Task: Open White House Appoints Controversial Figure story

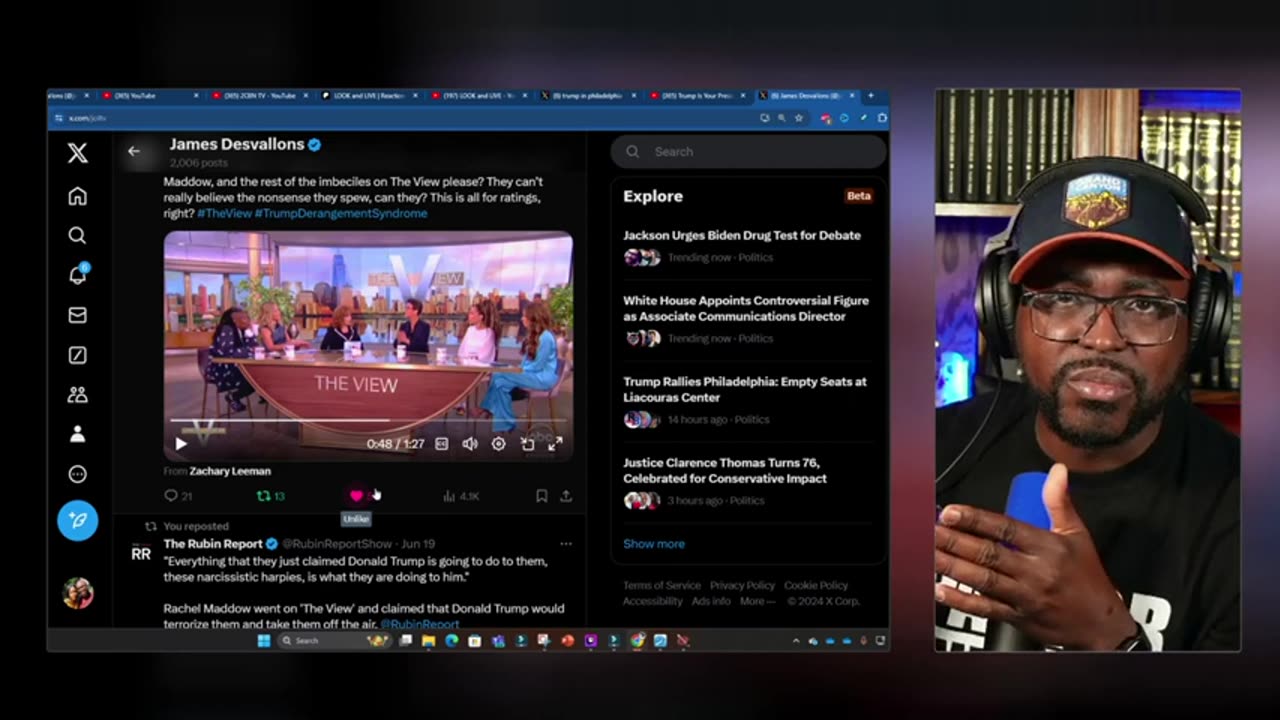Action: click(746, 308)
